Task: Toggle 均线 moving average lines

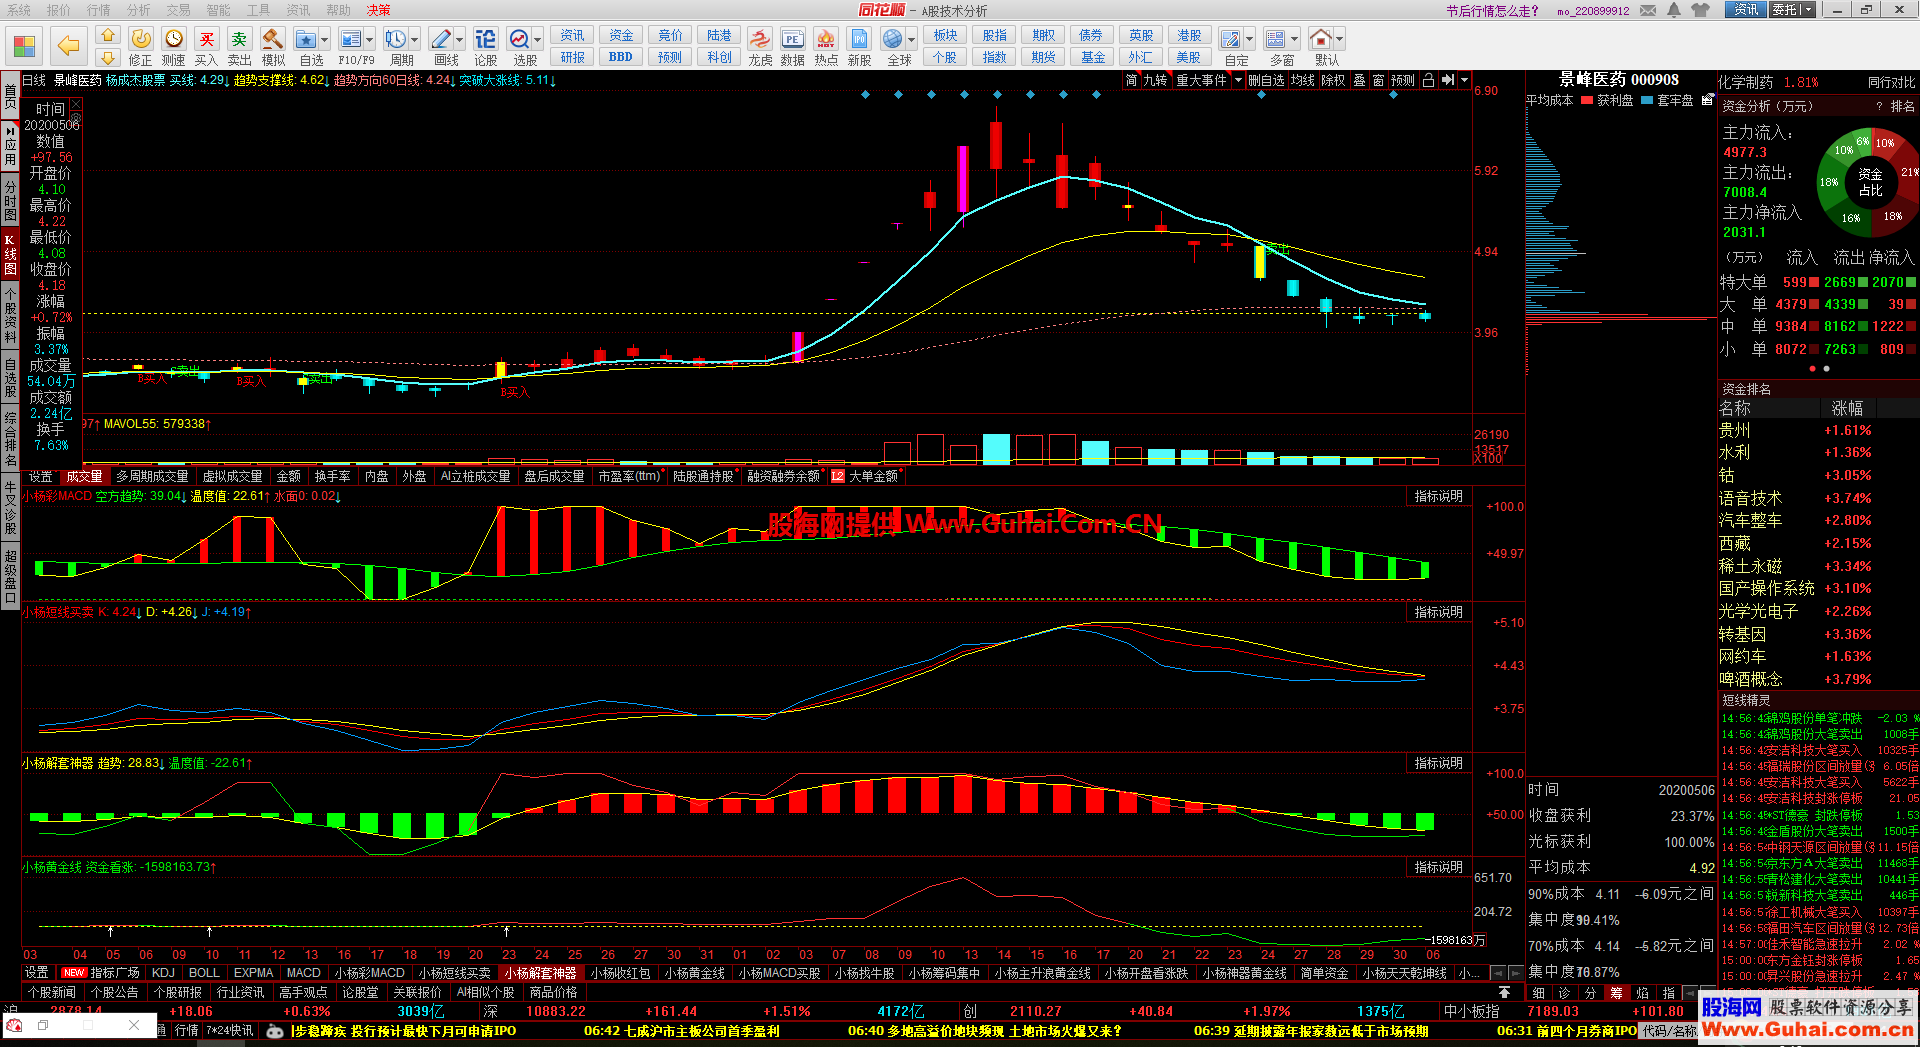Action: [1303, 80]
